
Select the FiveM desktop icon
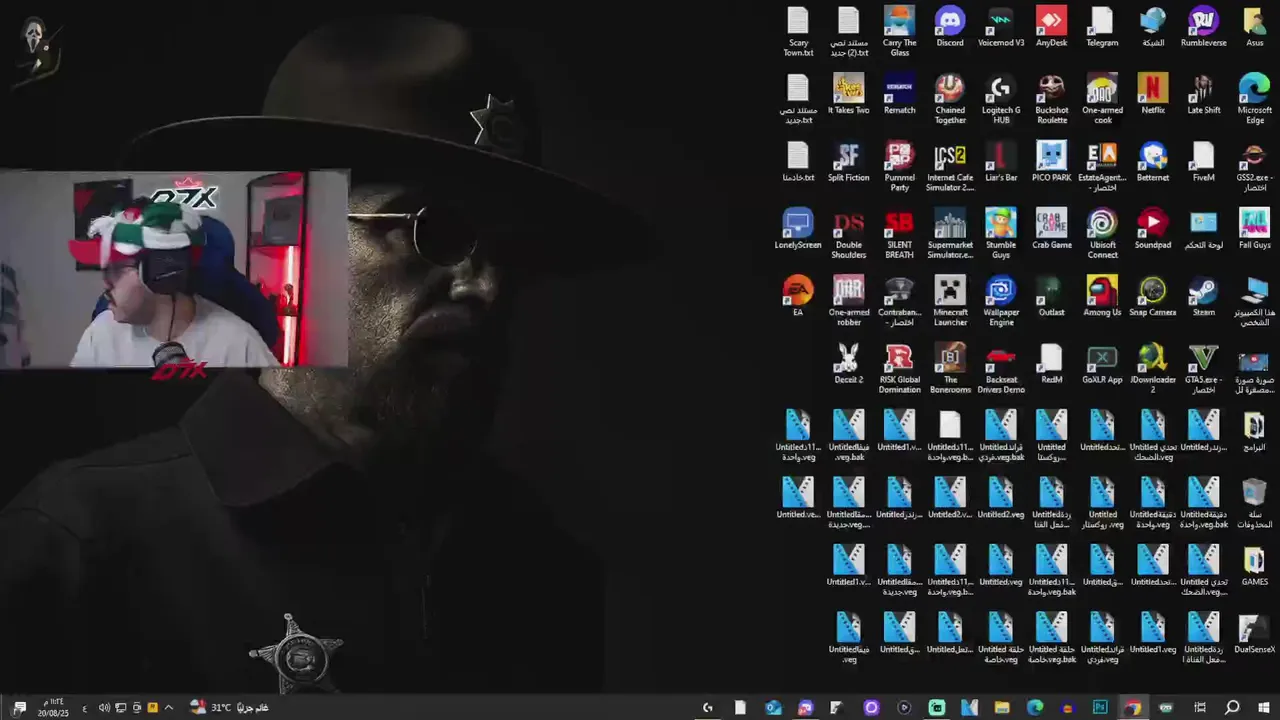[x=1203, y=162]
